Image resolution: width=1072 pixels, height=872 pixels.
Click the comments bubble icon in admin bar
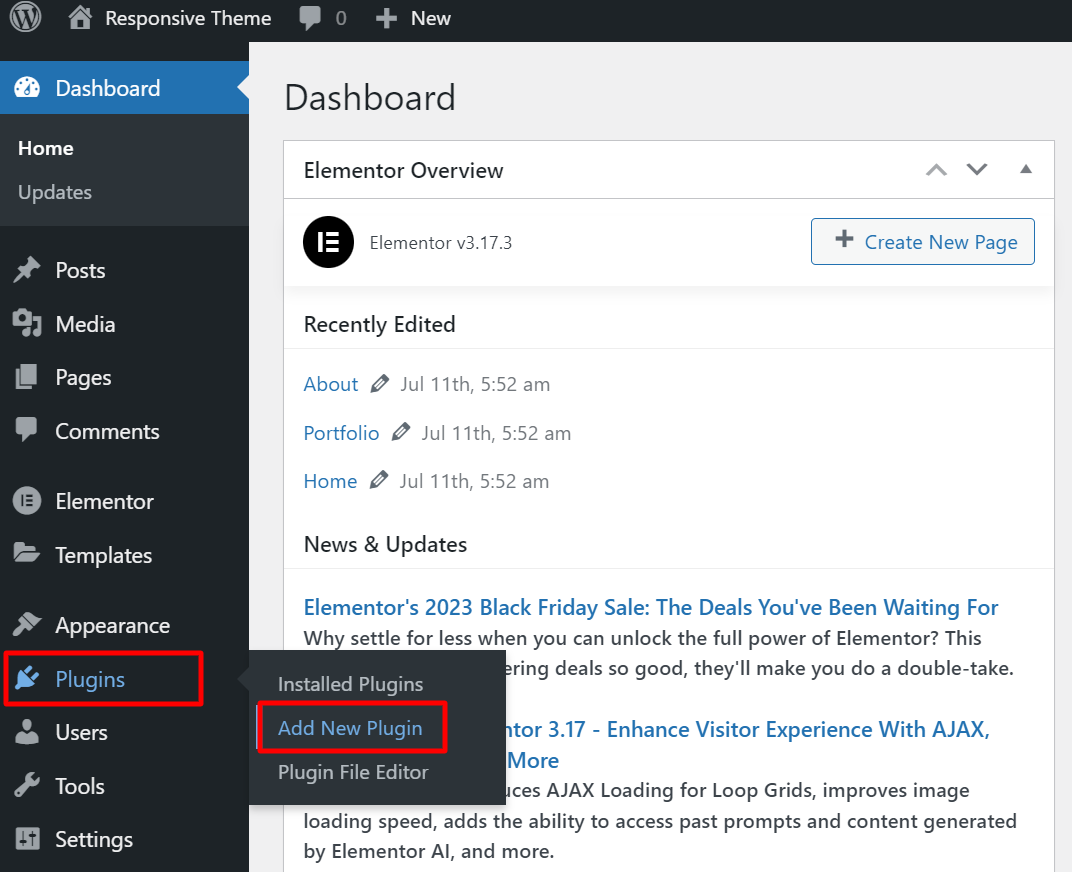[310, 18]
